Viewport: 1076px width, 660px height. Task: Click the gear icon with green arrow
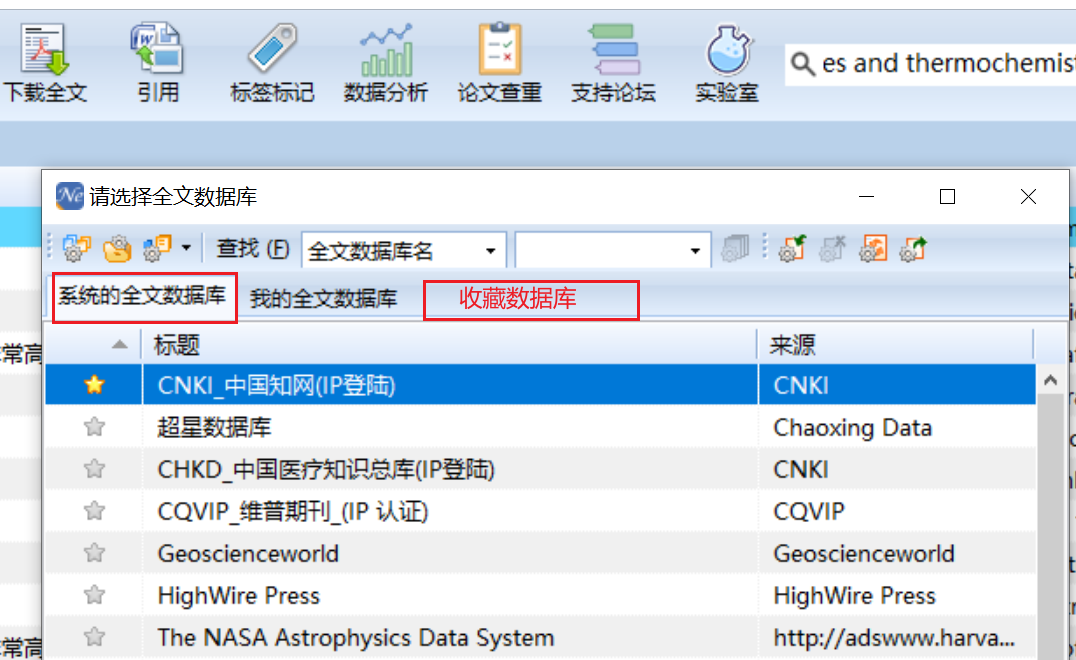click(x=792, y=248)
